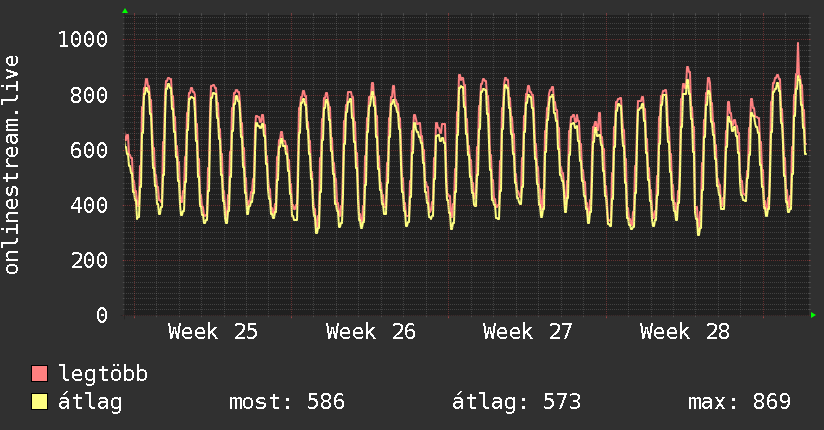Screen dimensions: 824x430
Task: Click the legtöbb legend label
Action: [x=103, y=374]
